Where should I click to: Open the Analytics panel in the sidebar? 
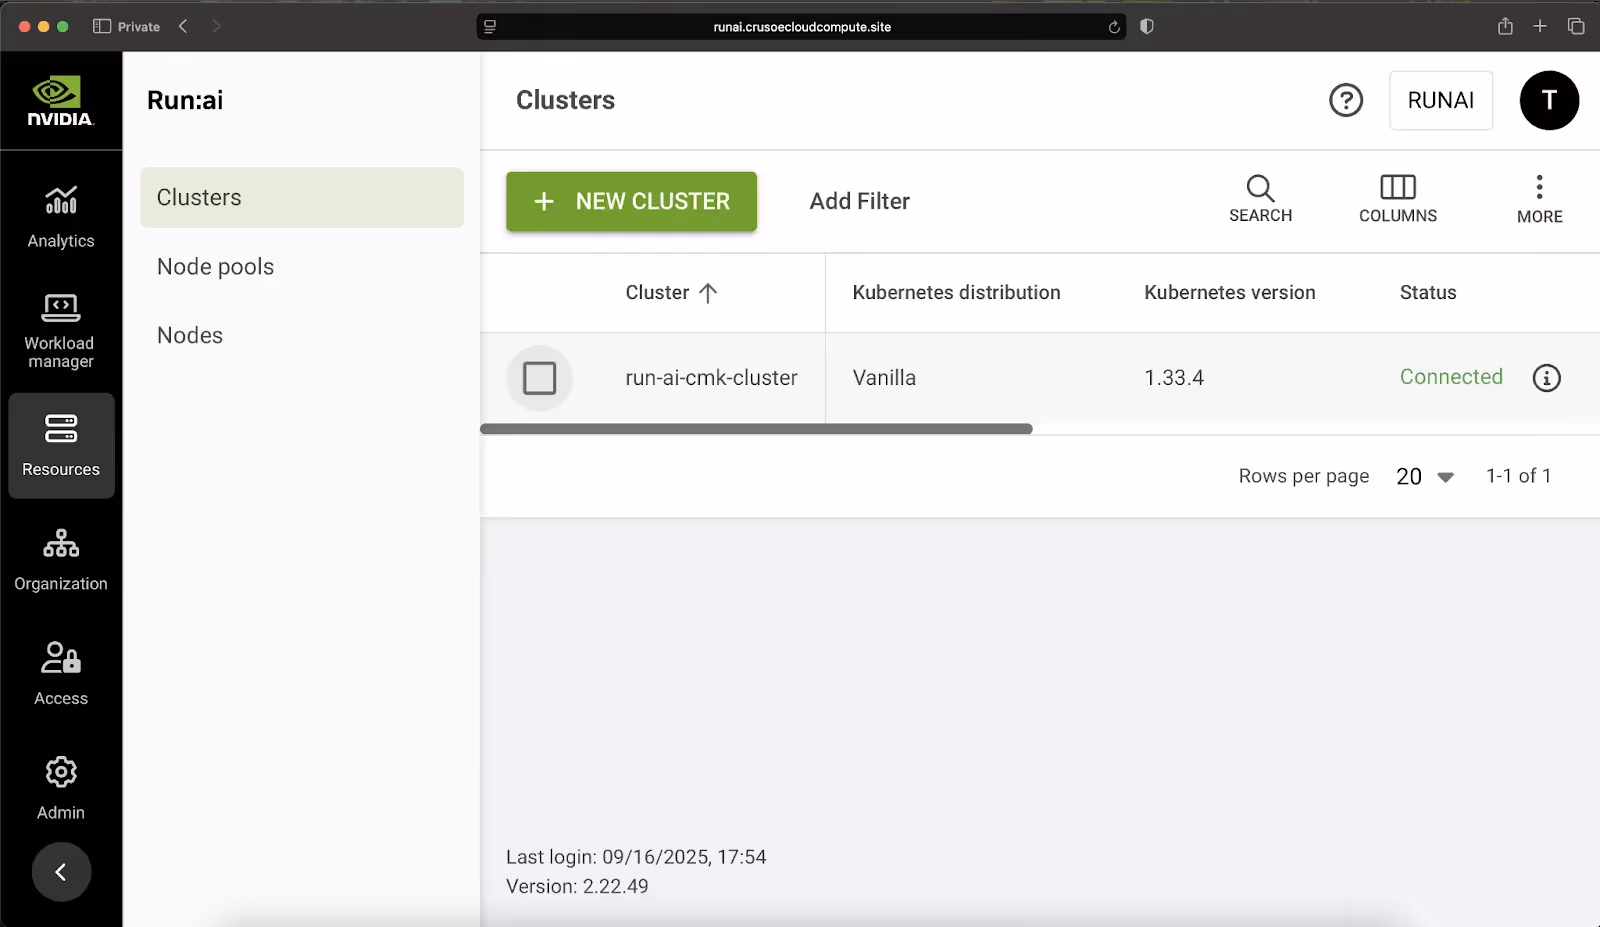pyautogui.click(x=61, y=213)
